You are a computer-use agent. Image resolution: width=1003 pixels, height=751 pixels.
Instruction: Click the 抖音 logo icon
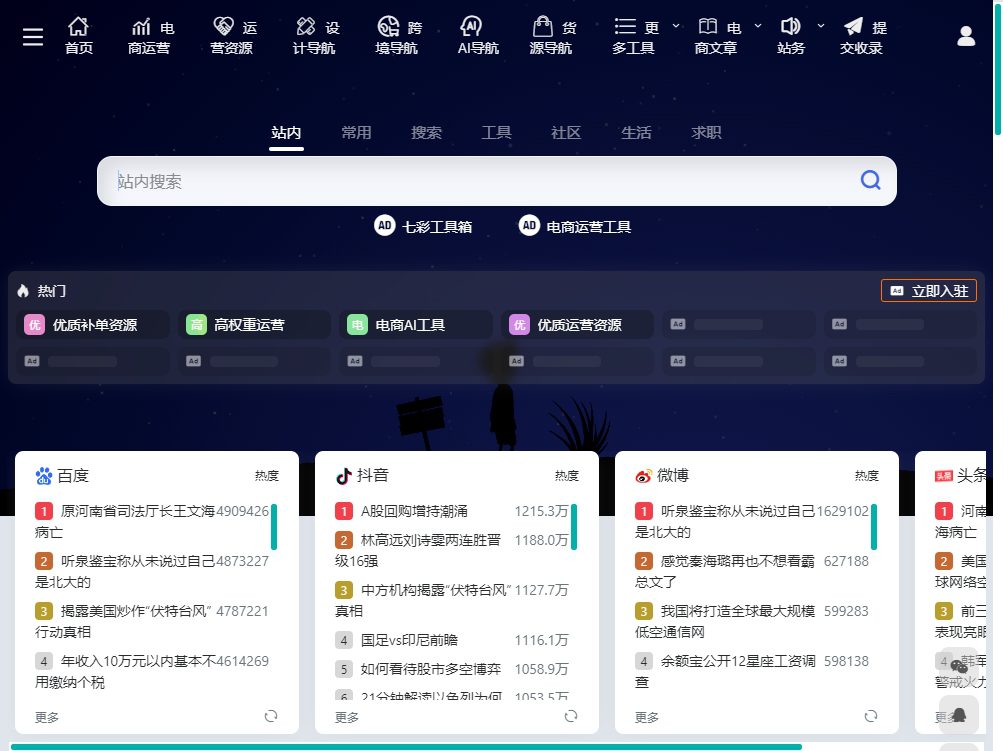[344, 476]
